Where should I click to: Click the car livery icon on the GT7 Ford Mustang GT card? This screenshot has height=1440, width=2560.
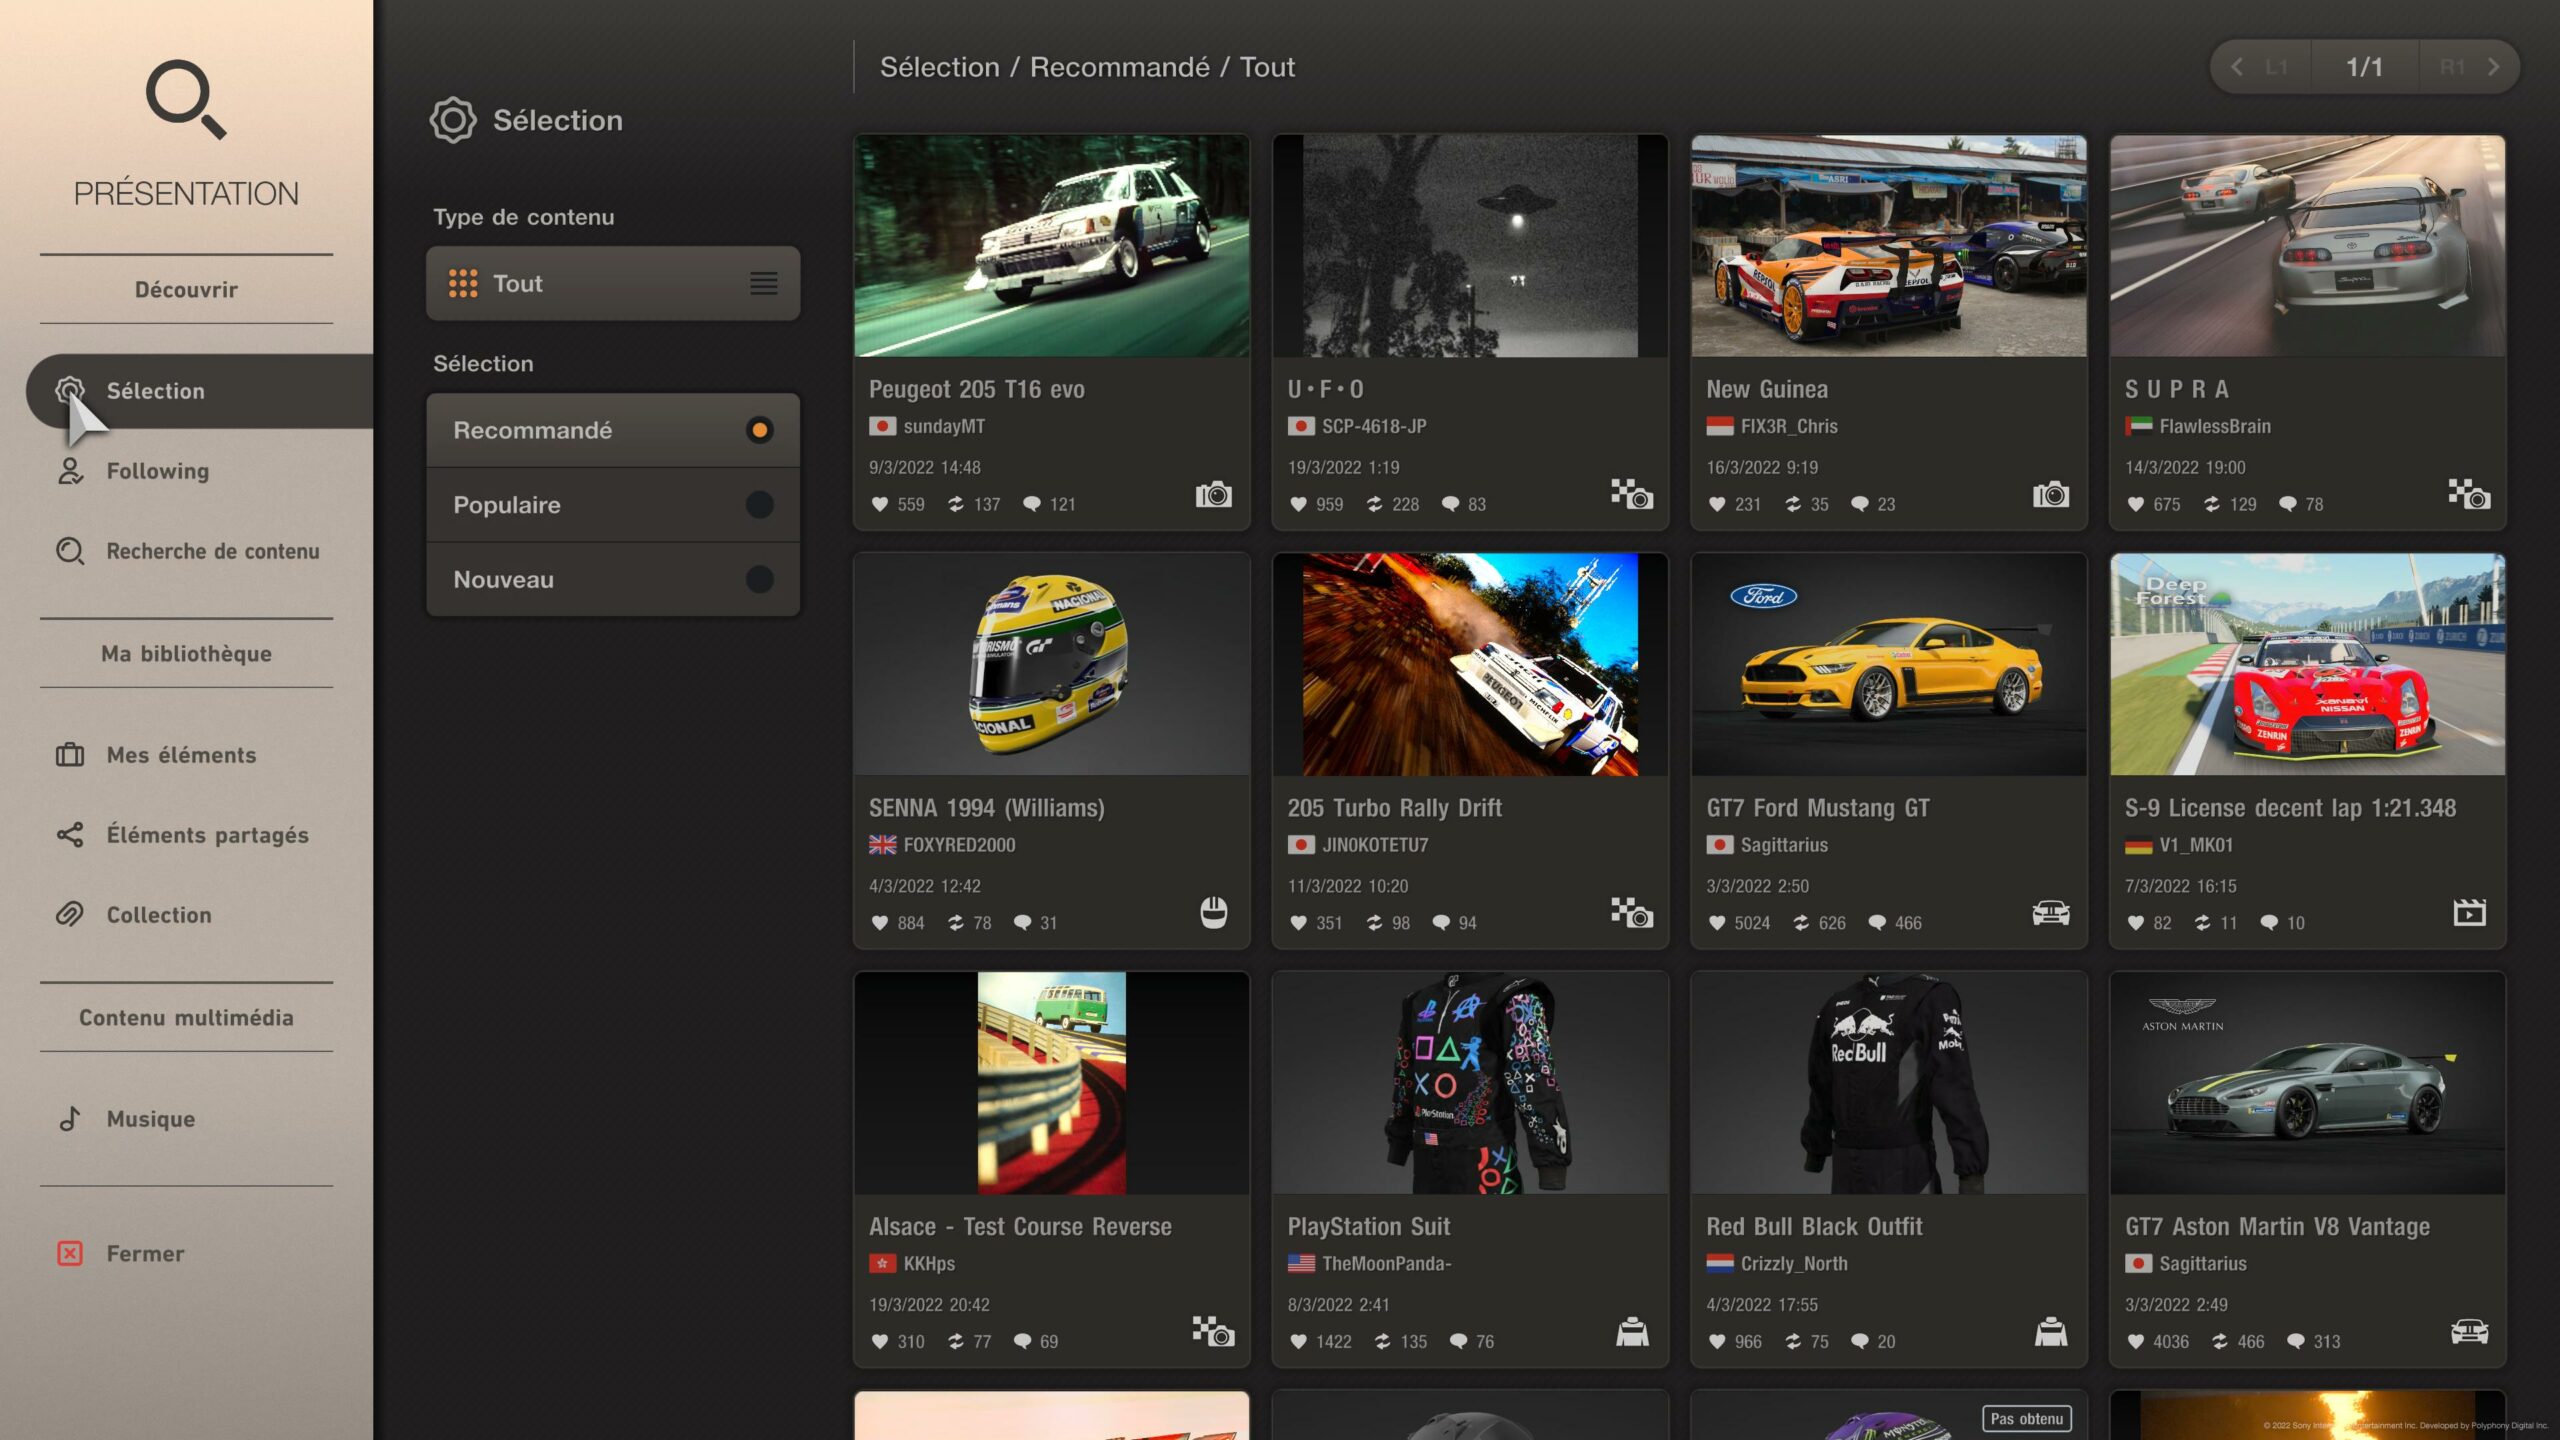(2051, 913)
